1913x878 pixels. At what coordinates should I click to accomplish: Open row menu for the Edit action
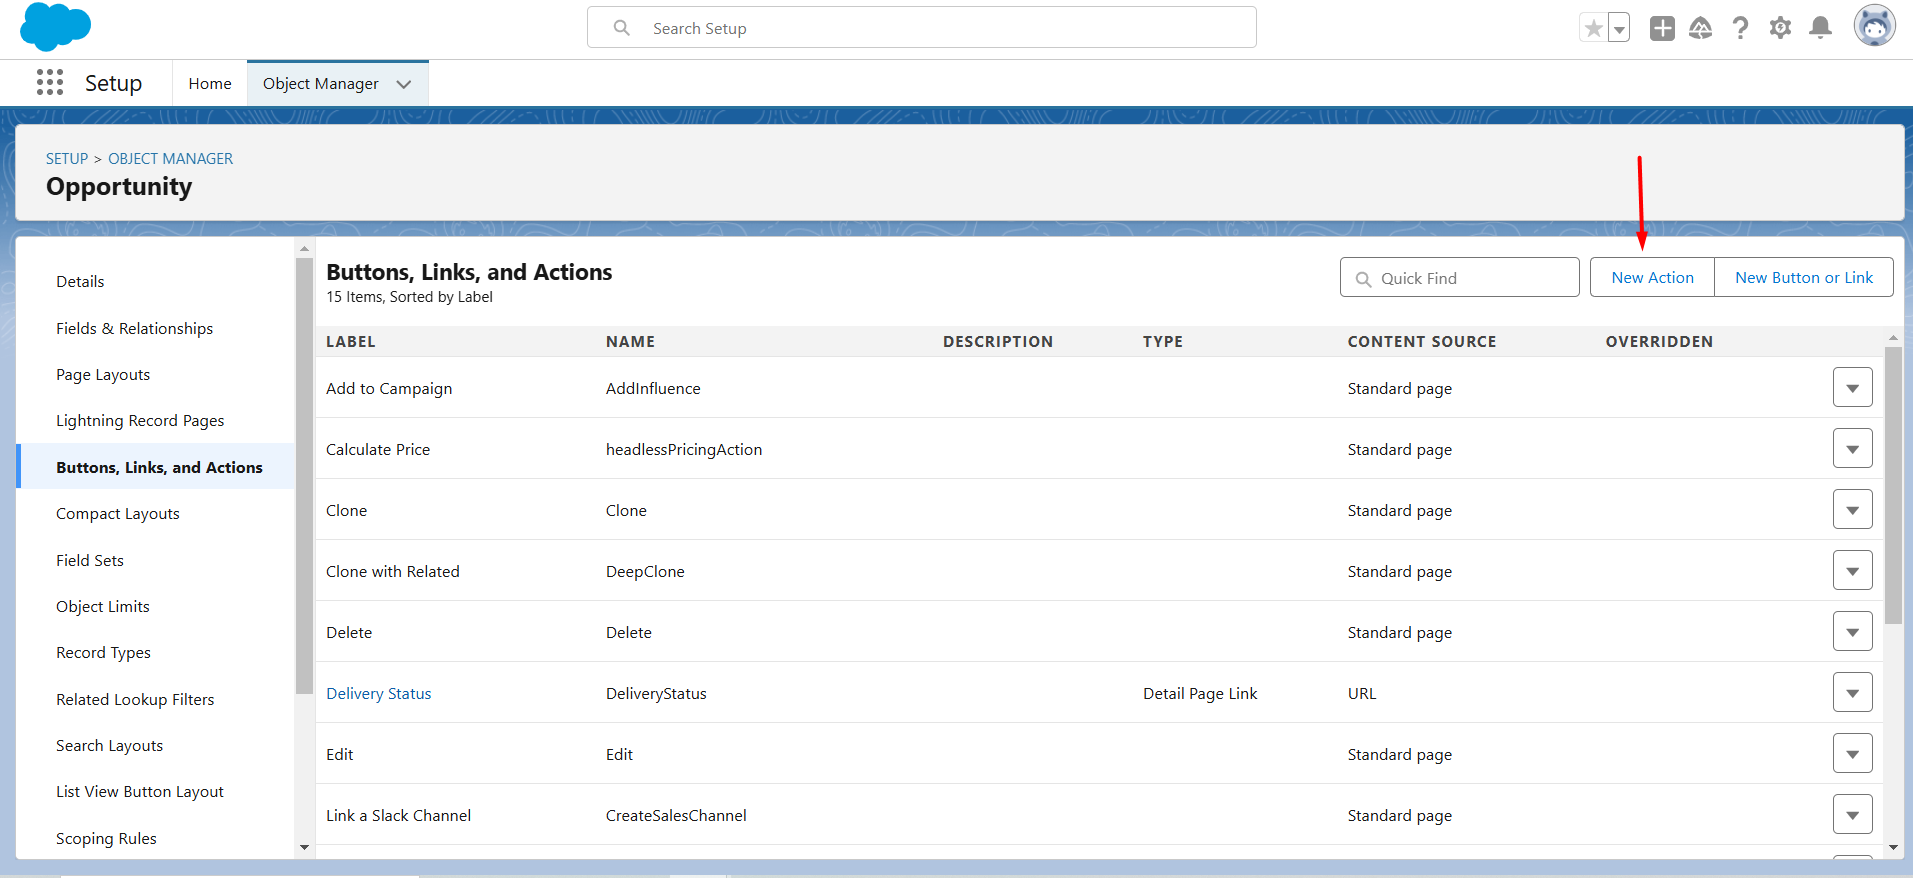point(1852,754)
